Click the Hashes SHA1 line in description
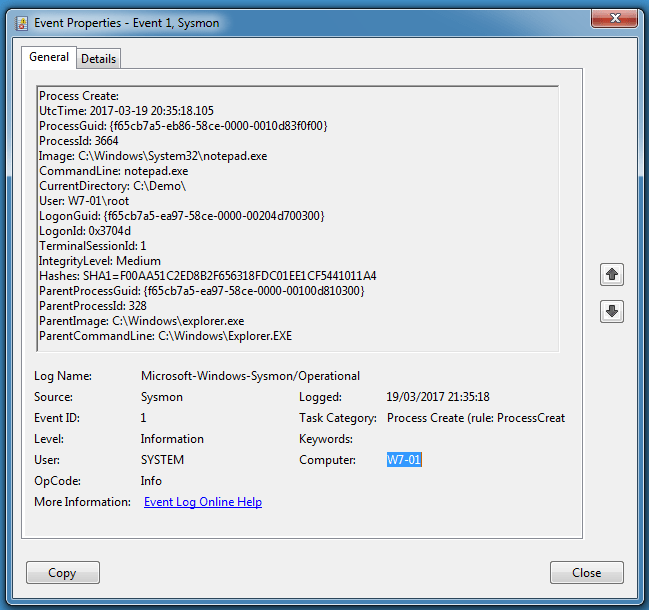 point(207,276)
